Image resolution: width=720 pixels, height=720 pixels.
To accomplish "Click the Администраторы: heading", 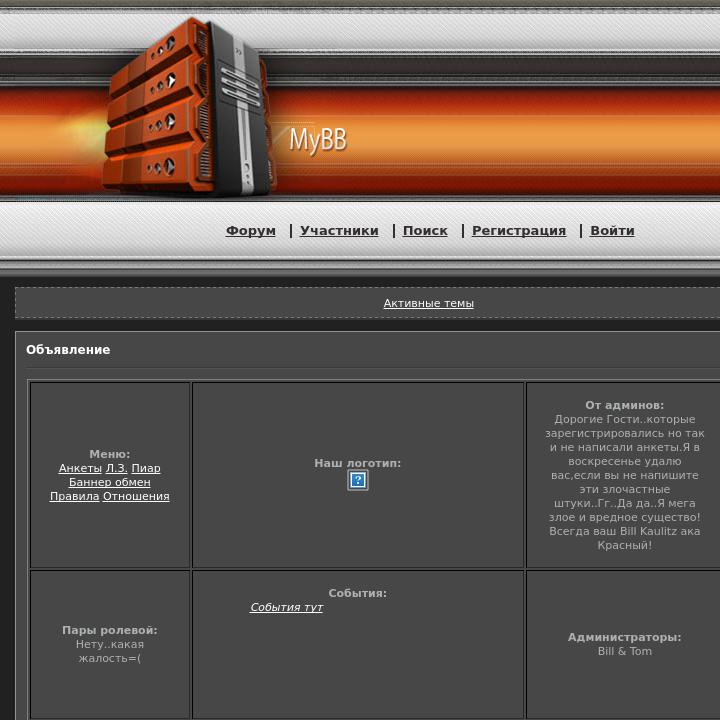I will 624,637.
